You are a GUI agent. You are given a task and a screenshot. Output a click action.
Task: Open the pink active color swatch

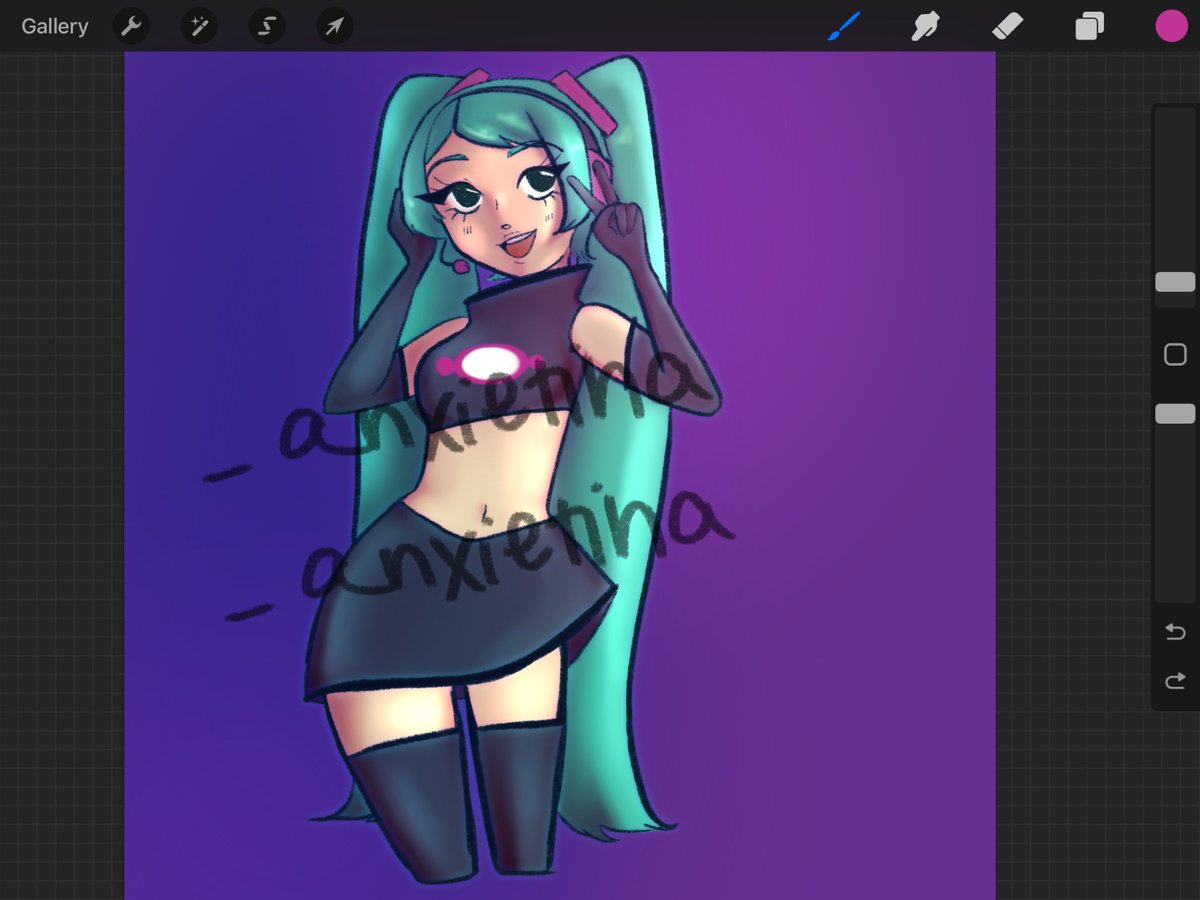click(1171, 26)
